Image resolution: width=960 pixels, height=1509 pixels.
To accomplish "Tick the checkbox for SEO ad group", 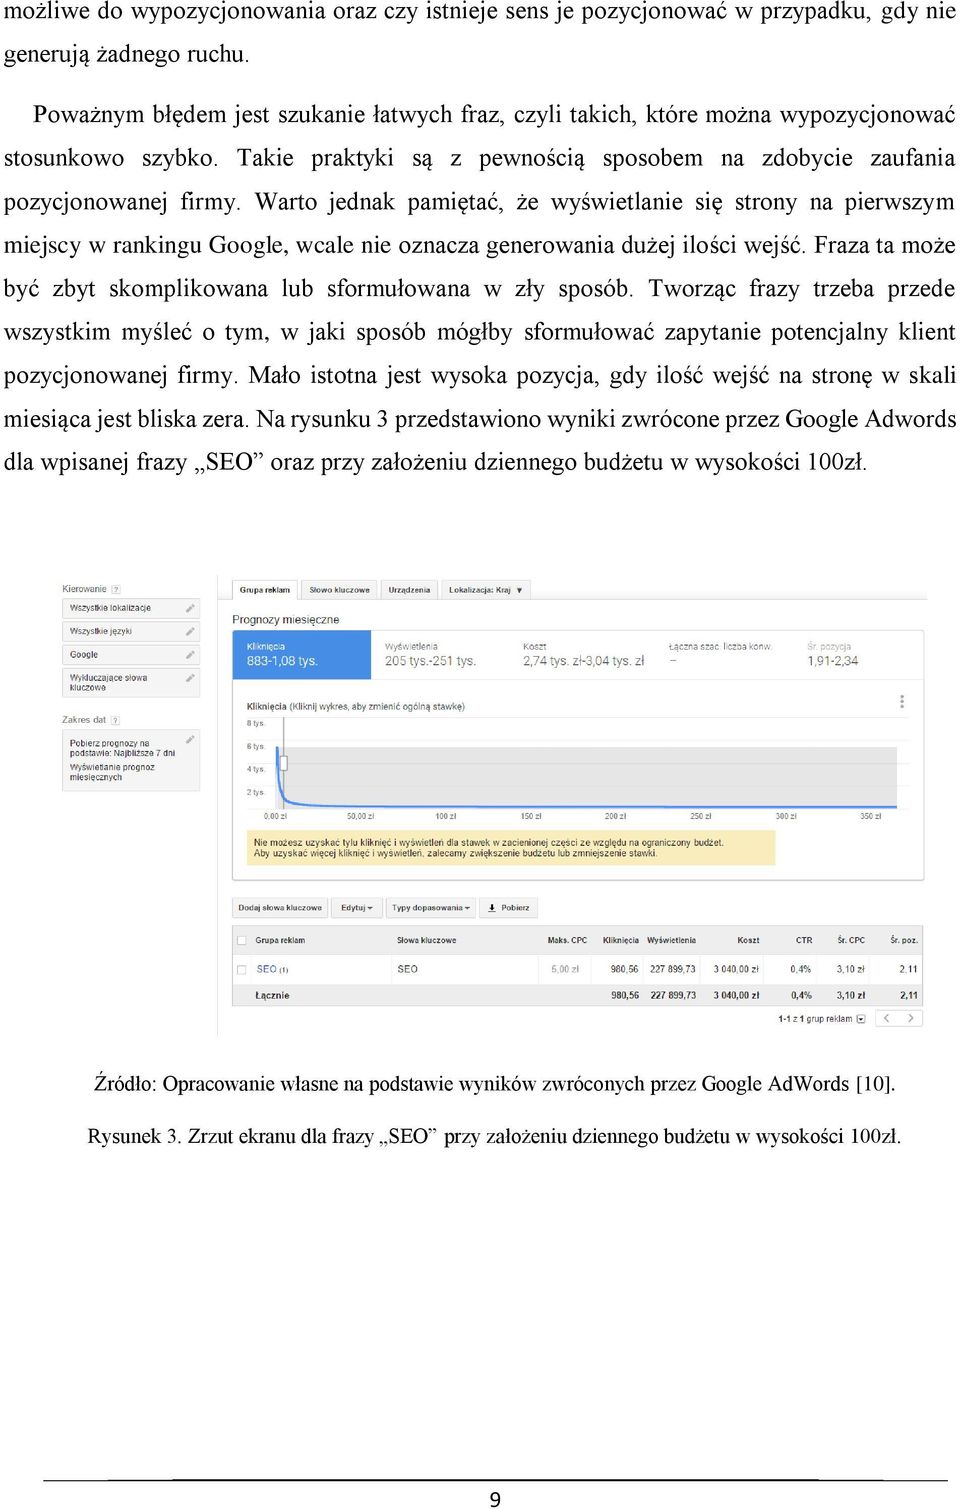I will [x=241, y=969].
